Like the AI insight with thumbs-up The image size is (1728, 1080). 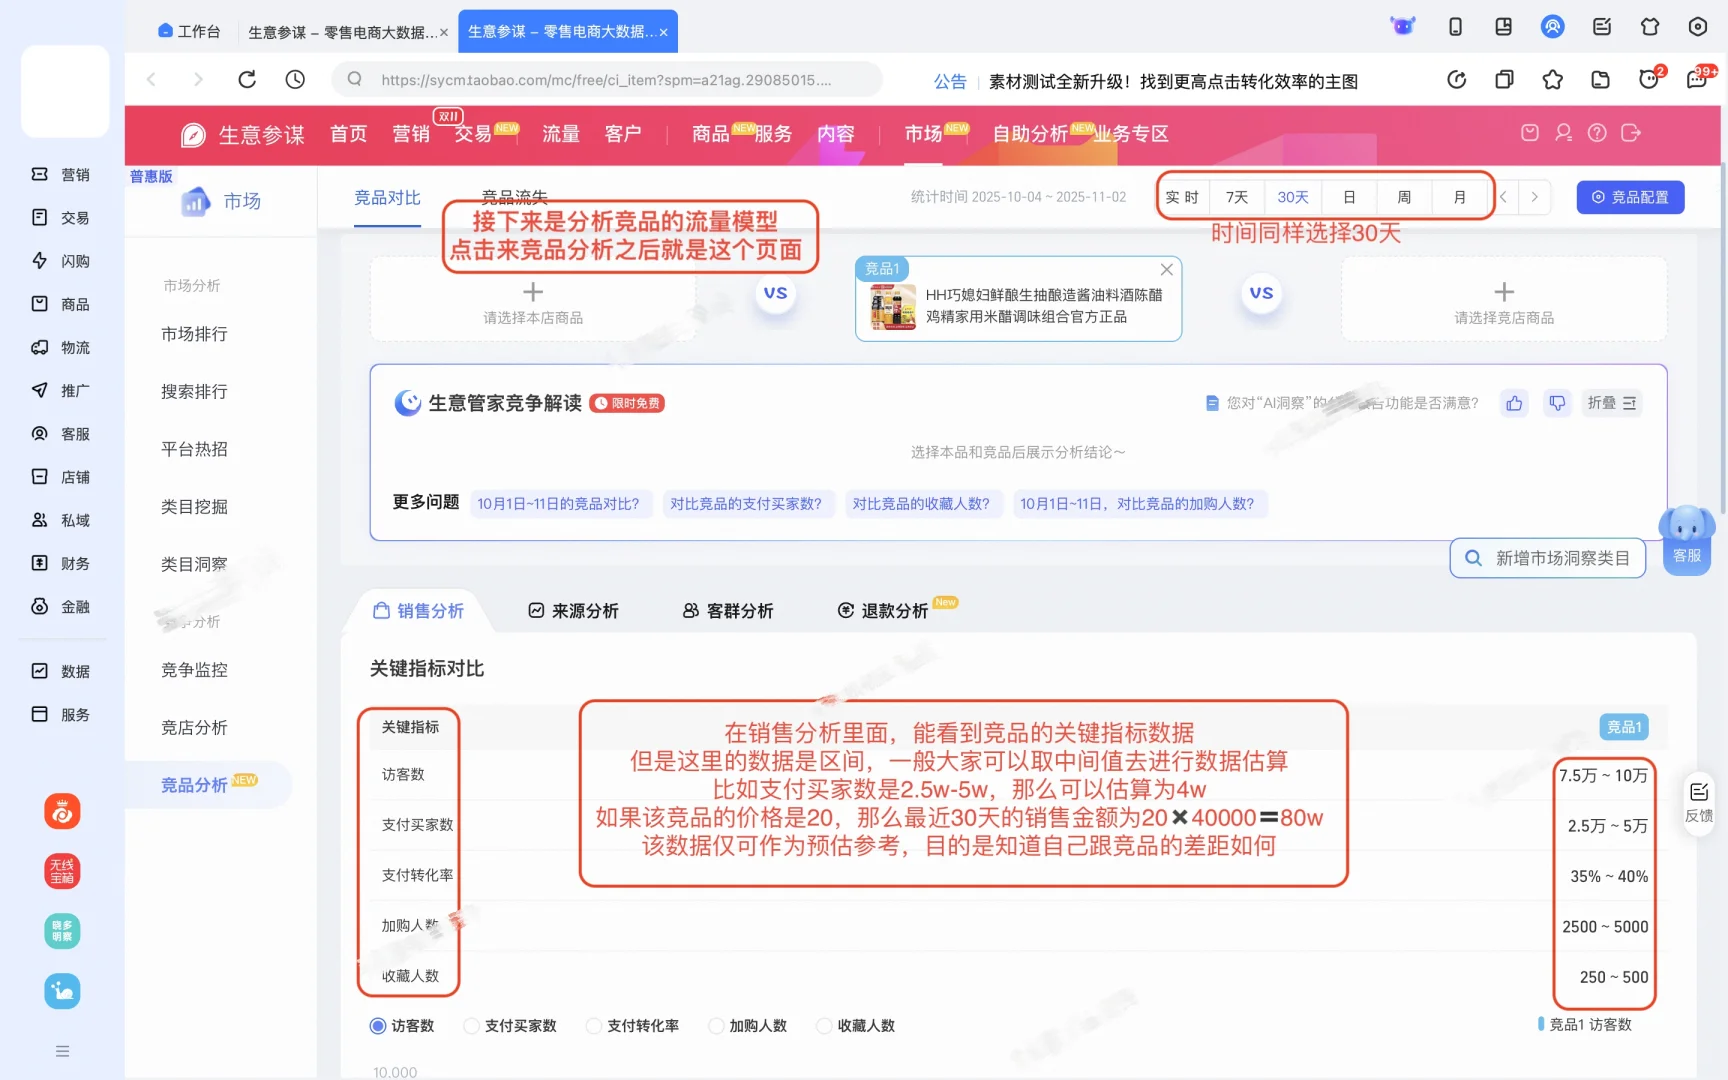pos(1515,403)
